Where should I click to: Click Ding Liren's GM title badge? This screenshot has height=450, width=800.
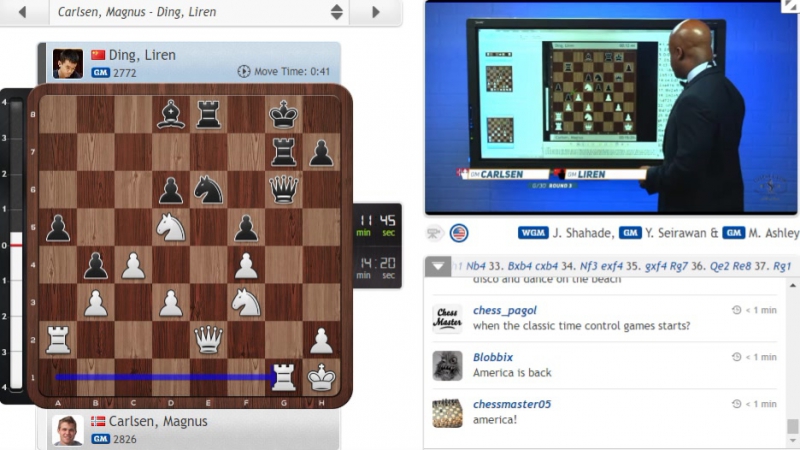point(101,72)
